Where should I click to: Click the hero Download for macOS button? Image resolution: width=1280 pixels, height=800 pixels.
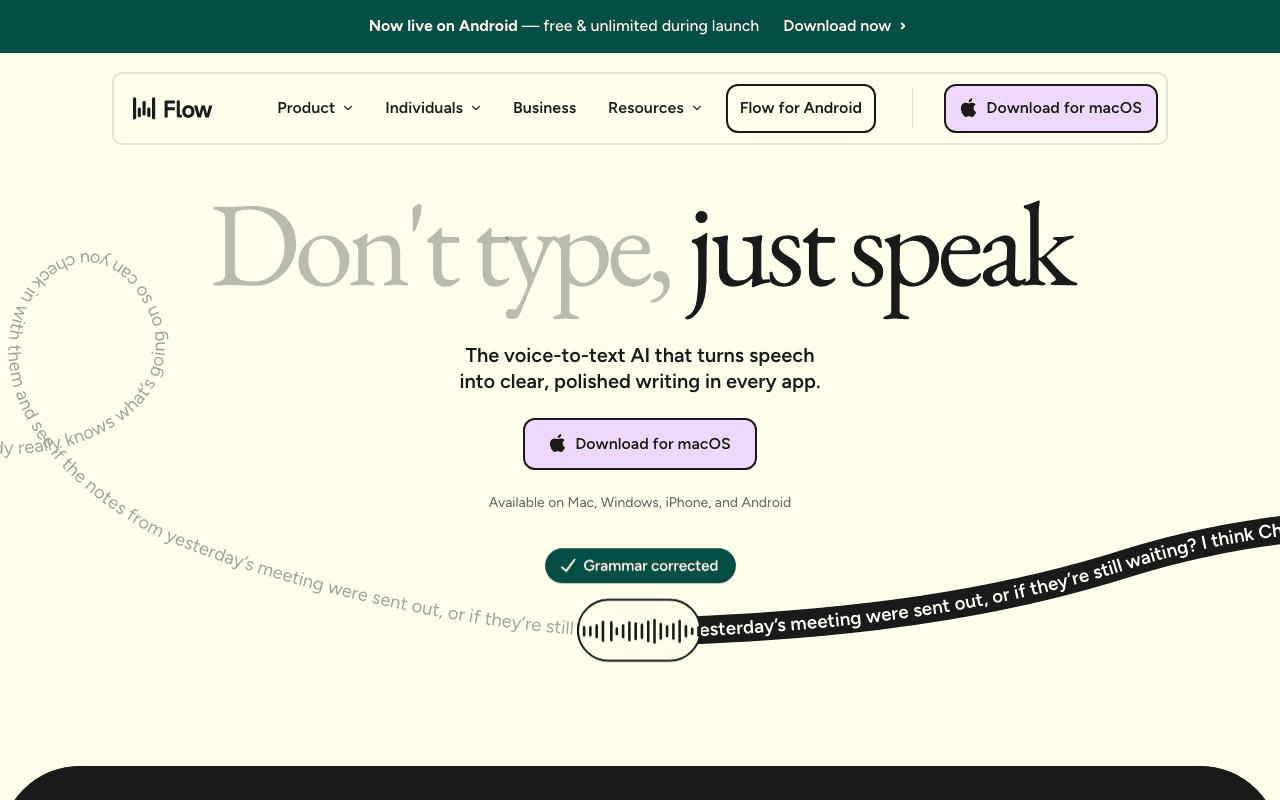tap(639, 443)
